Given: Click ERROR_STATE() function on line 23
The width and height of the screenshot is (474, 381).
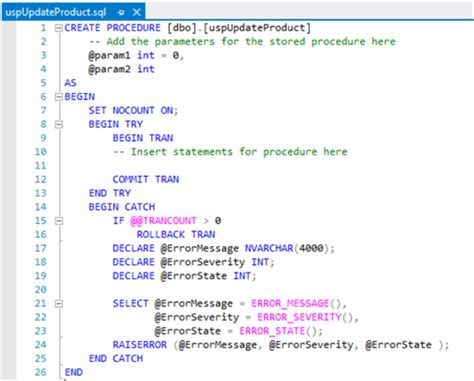Looking at the screenshot, I should pyautogui.click(x=278, y=331).
